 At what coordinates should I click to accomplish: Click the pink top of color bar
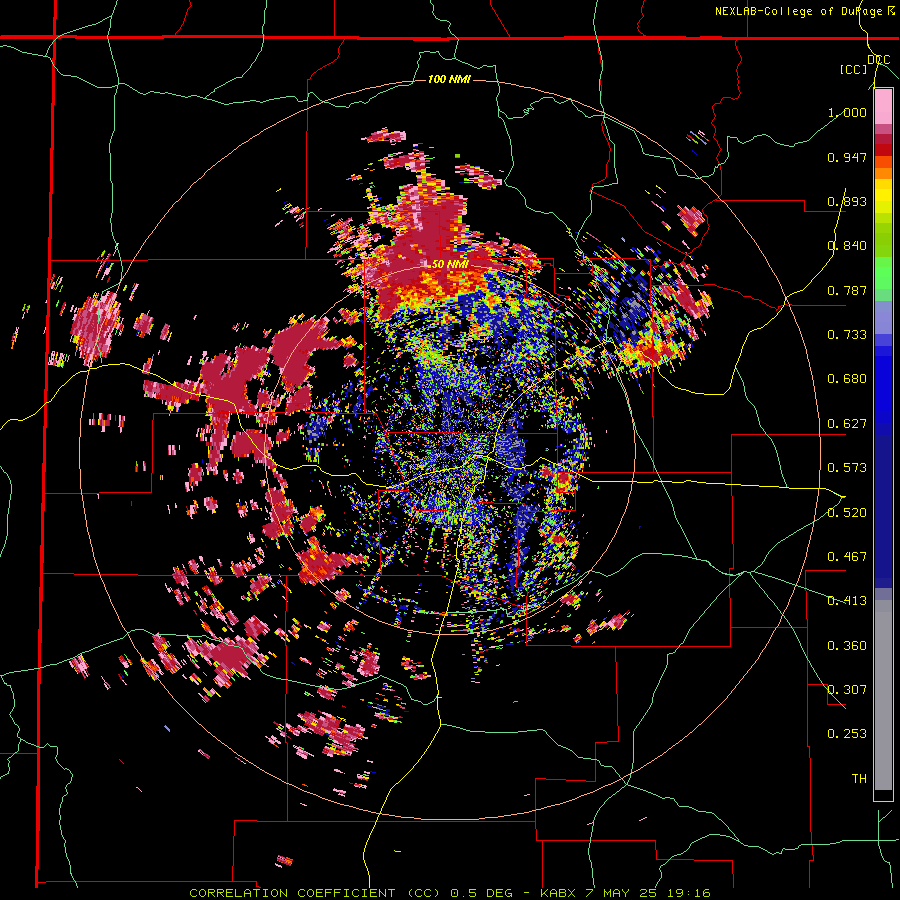(x=883, y=107)
